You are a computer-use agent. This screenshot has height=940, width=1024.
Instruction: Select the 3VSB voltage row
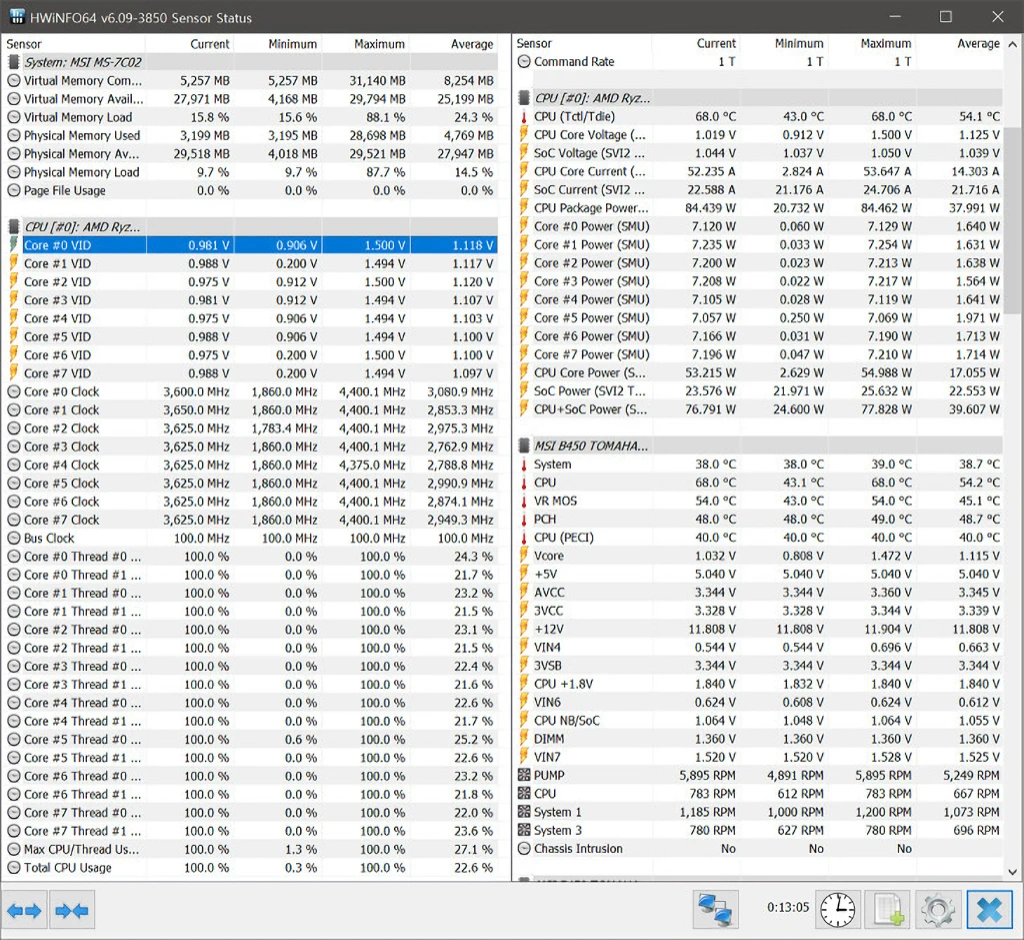758,666
